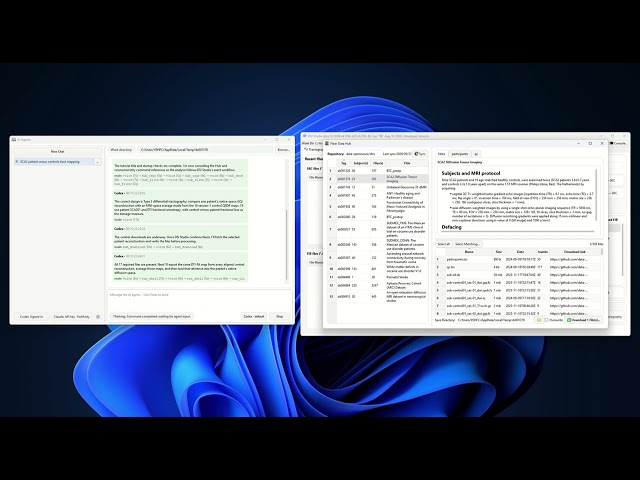Image resolution: width=640 pixels, height=480 pixels.
Task: Open the download link for participants.tsv
Action: [x=569, y=259]
